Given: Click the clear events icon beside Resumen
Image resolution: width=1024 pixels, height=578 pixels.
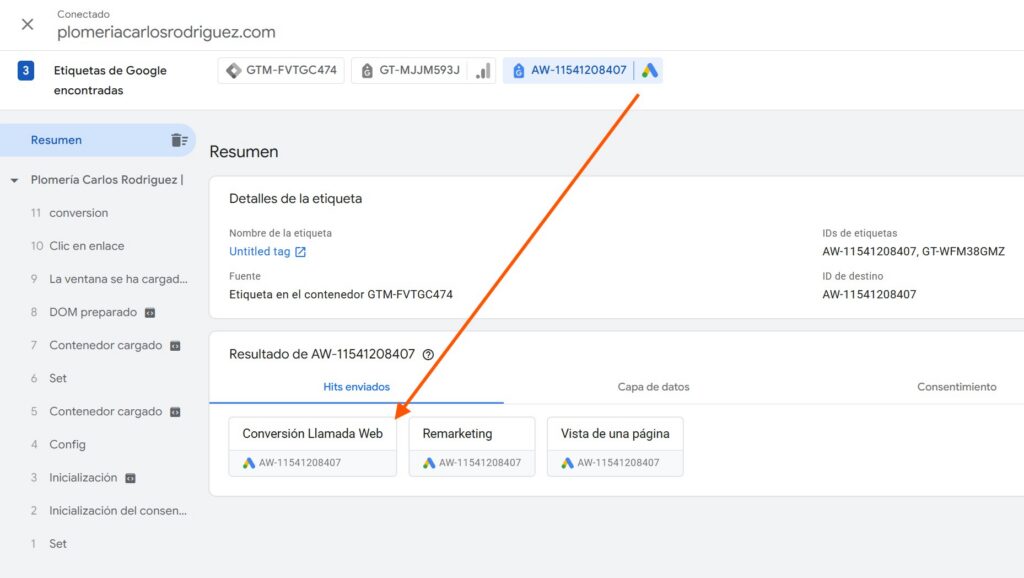Looking at the screenshot, I should pyautogui.click(x=179, y=140).
